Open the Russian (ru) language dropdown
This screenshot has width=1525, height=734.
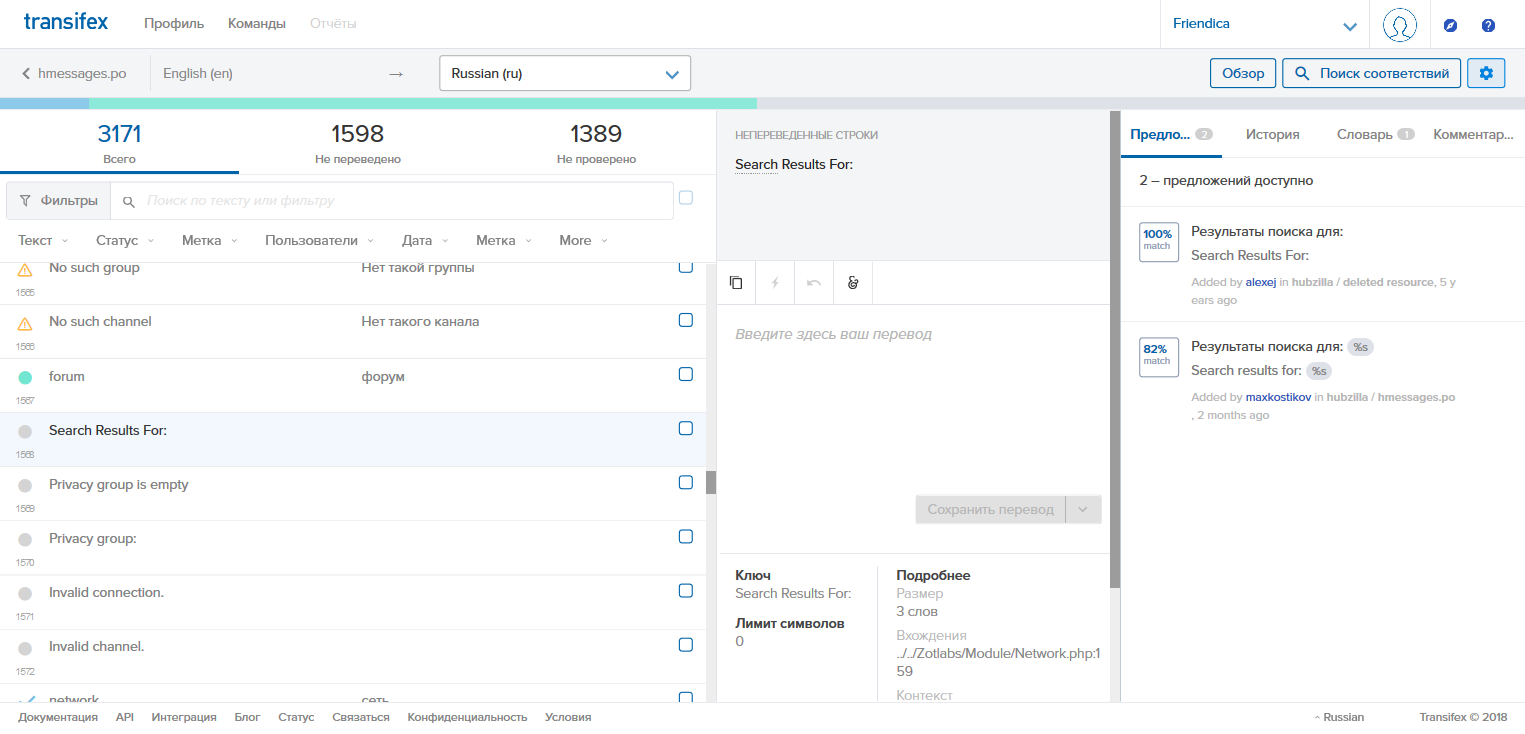click(565, 73)
